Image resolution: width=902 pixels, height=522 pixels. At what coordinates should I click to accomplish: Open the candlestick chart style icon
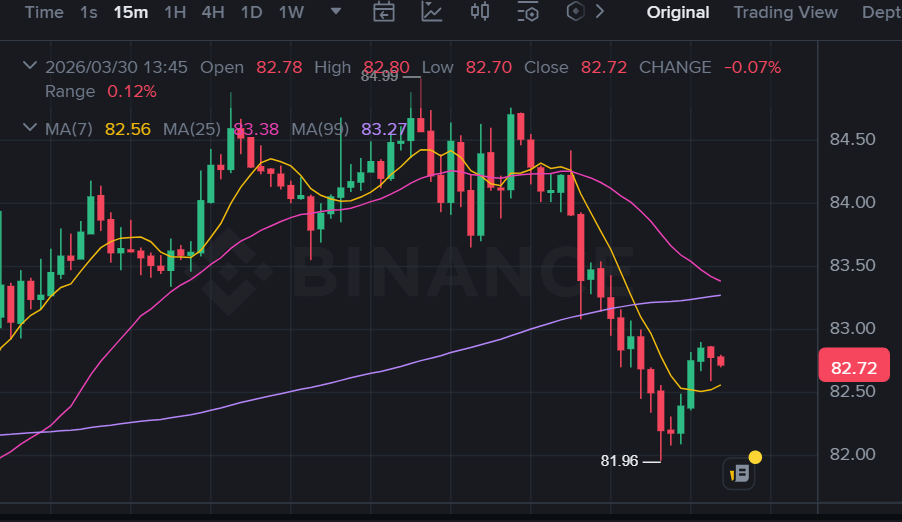tap(480, 12)
